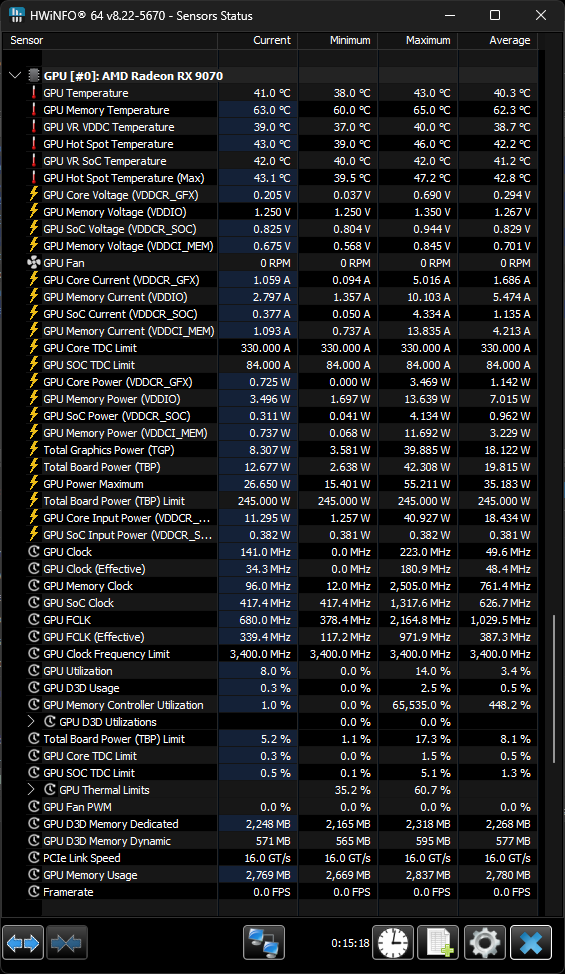
Task: Click the clock icon for GPU Fan PWM
Action: (34, 807)
